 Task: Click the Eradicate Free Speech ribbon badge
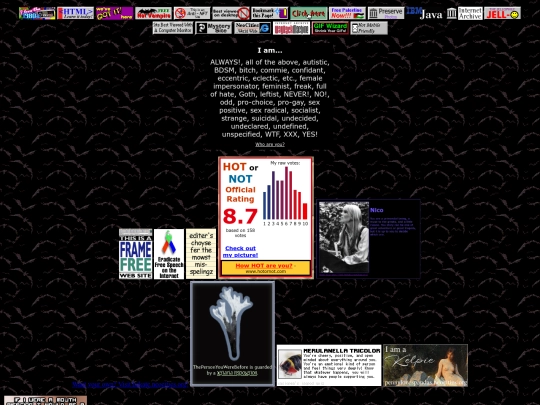(169, 253)
